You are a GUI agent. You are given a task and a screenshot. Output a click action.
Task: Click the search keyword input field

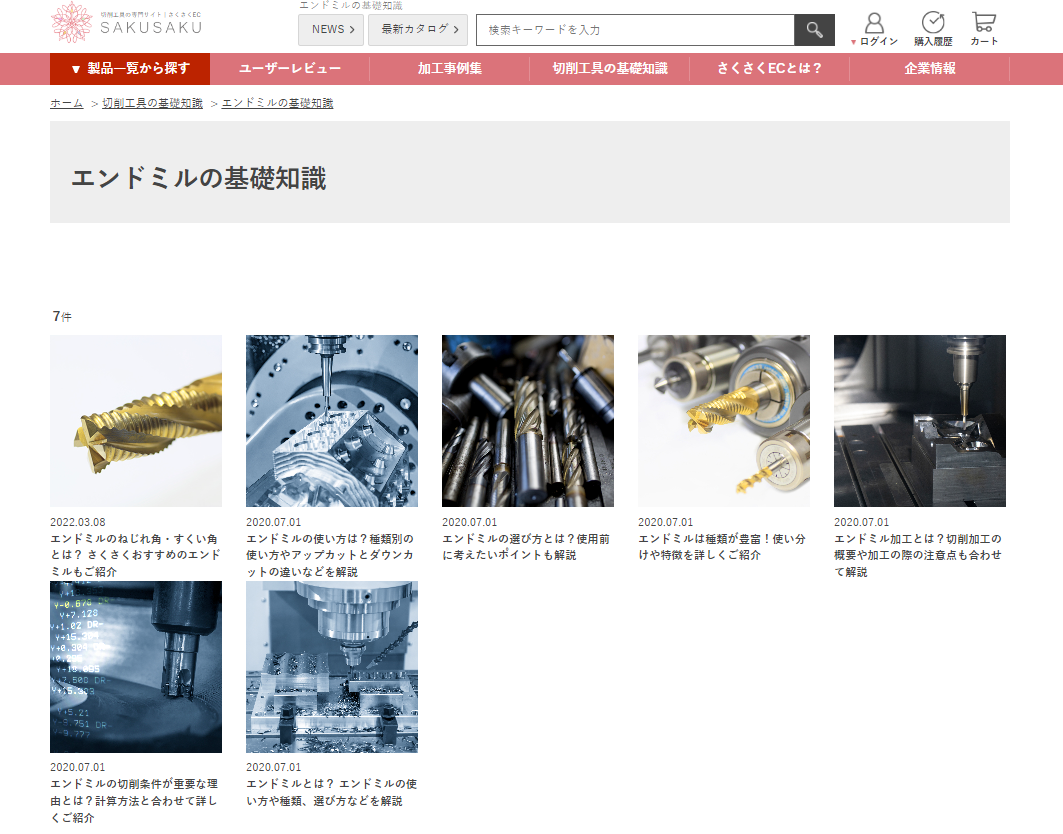635,30
